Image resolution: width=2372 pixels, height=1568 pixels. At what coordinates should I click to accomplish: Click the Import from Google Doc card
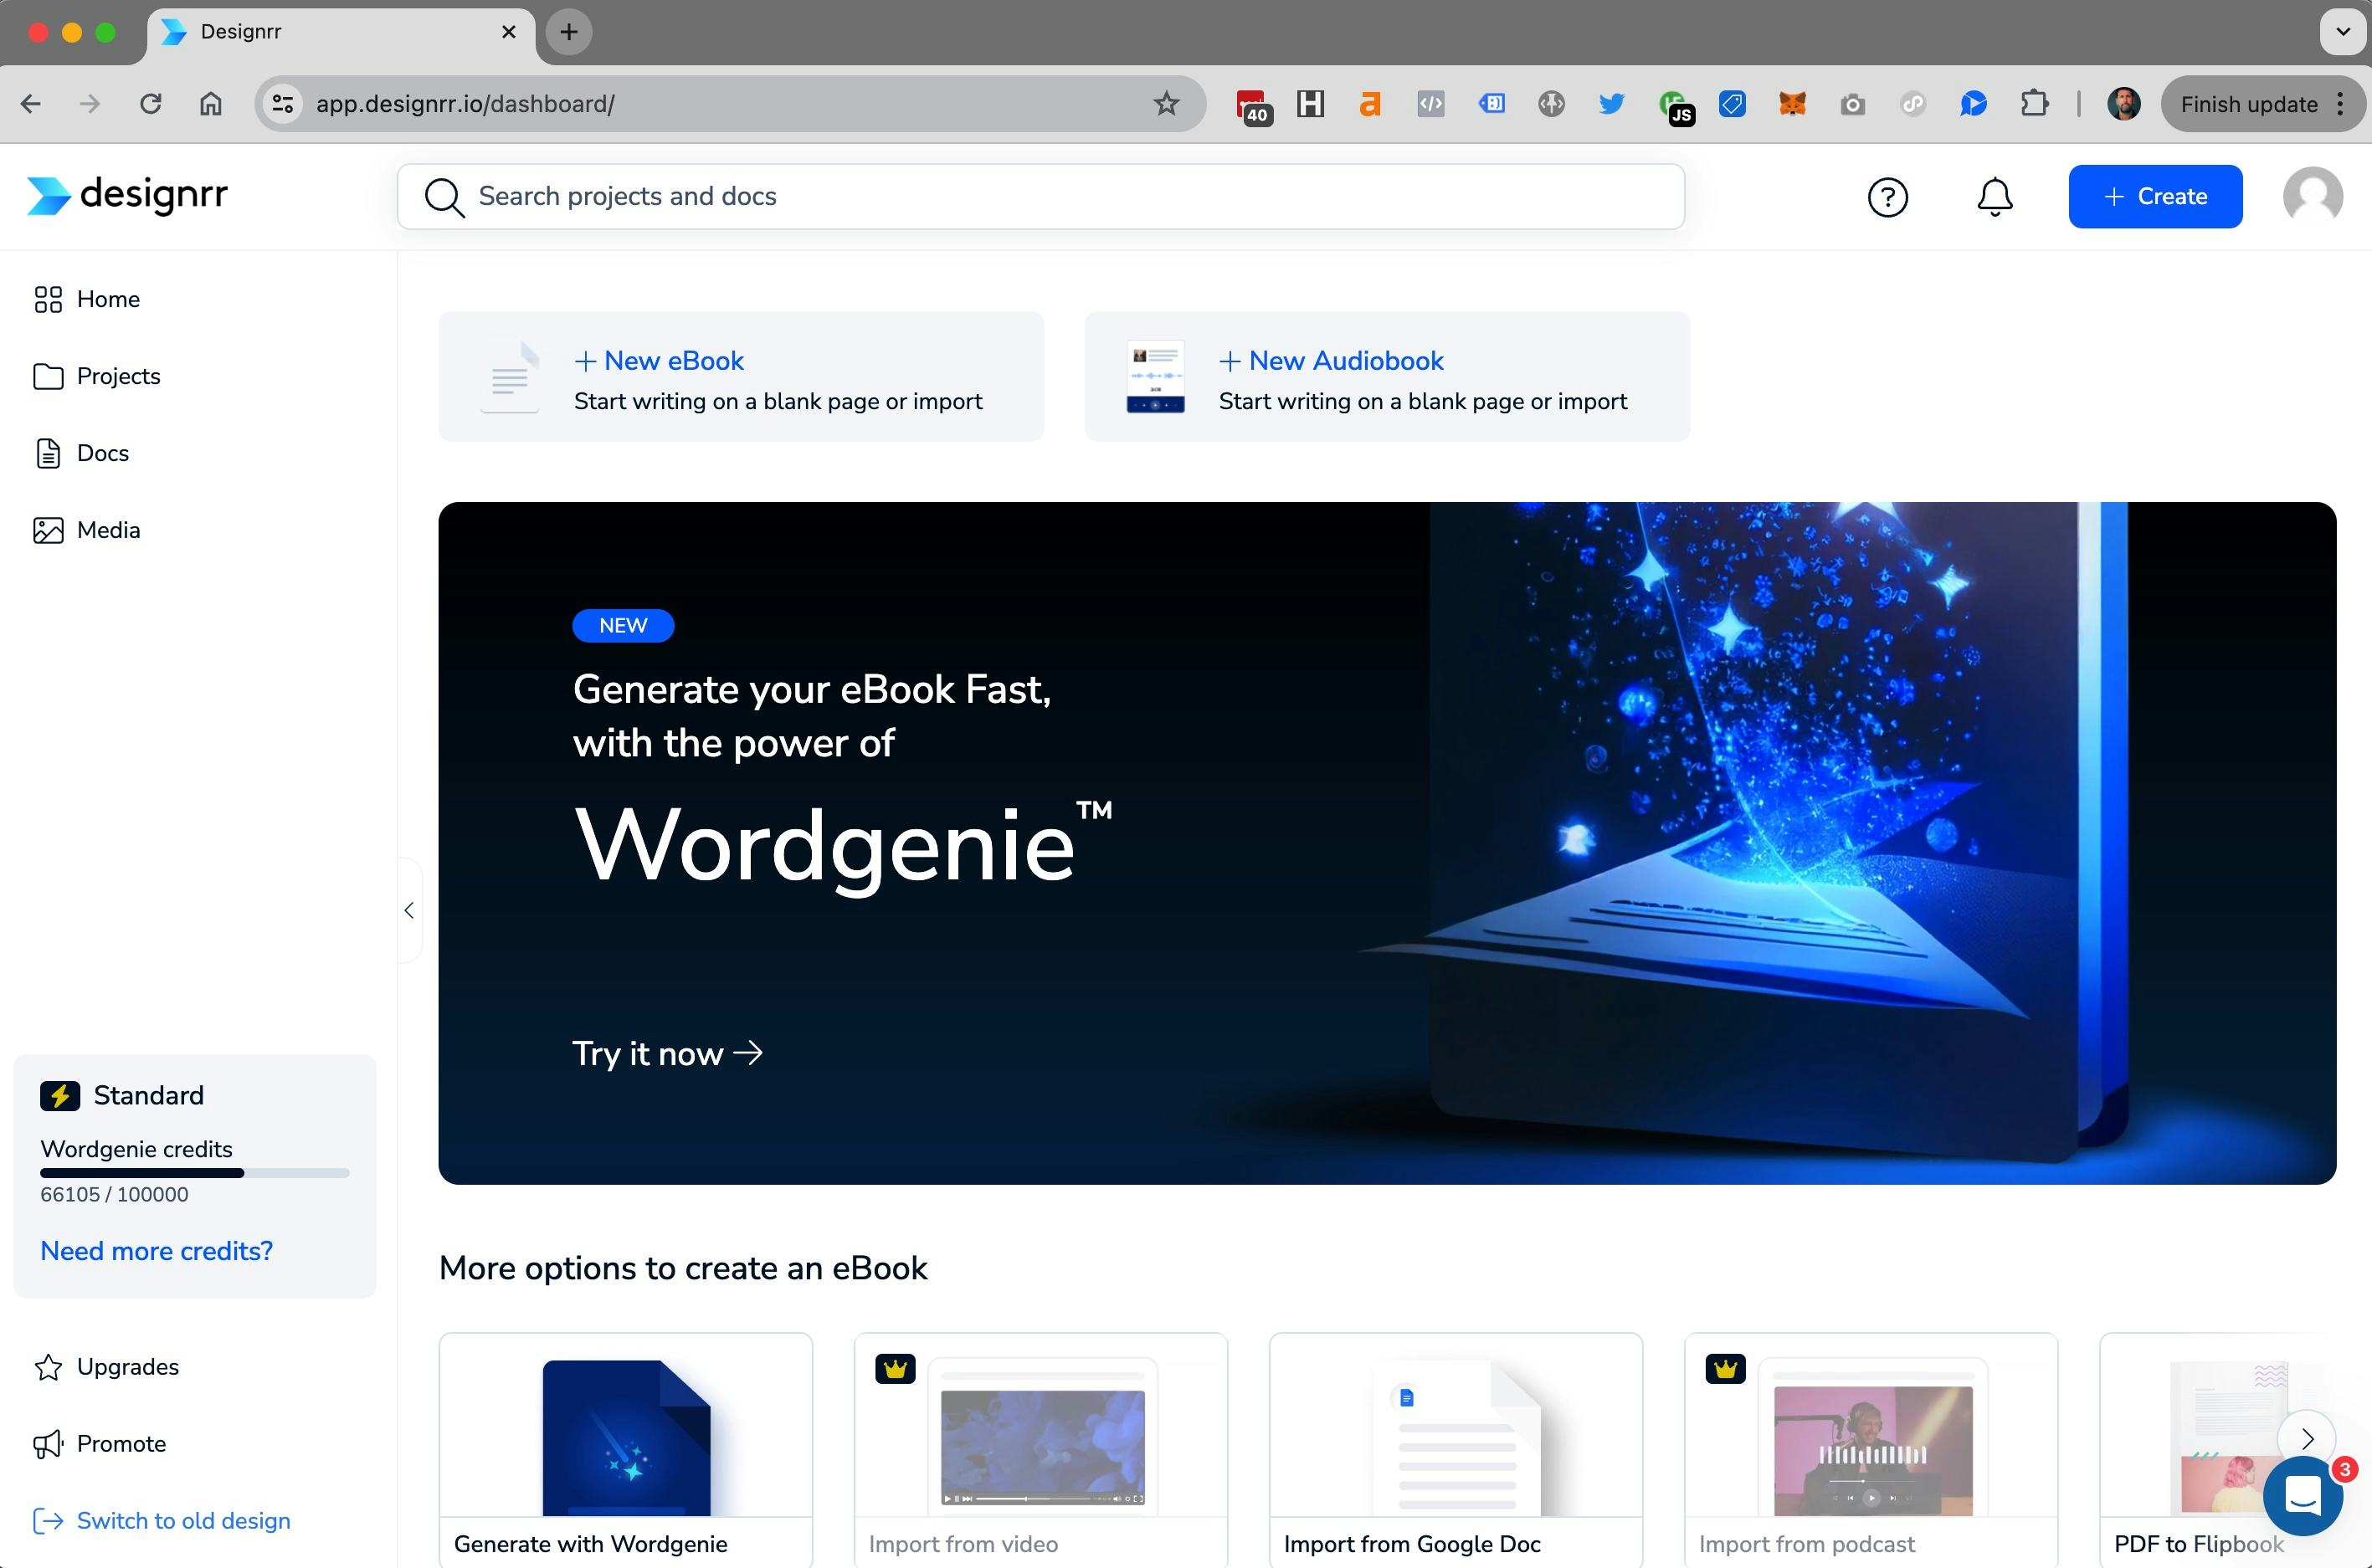1456,1440
